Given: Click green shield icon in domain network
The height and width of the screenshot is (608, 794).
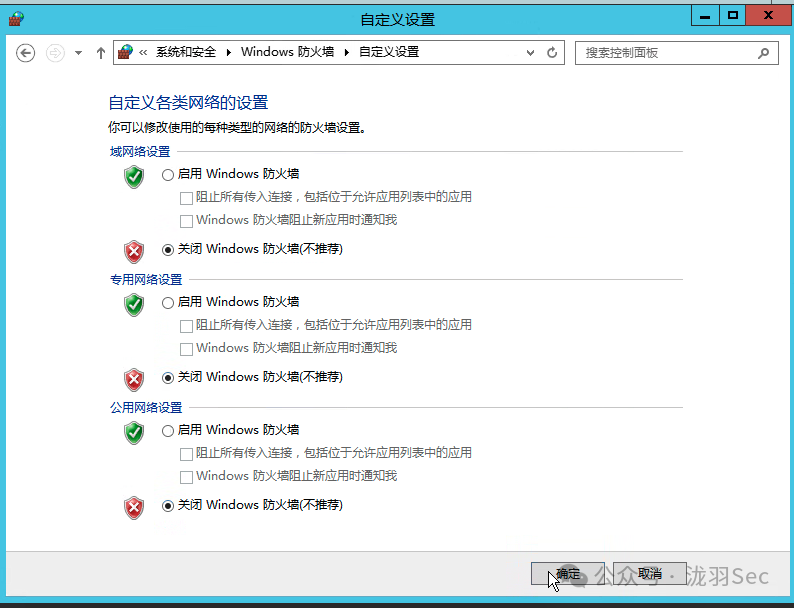Looking at the screenshot, I should pyautogui.click(x=134, y=177).
